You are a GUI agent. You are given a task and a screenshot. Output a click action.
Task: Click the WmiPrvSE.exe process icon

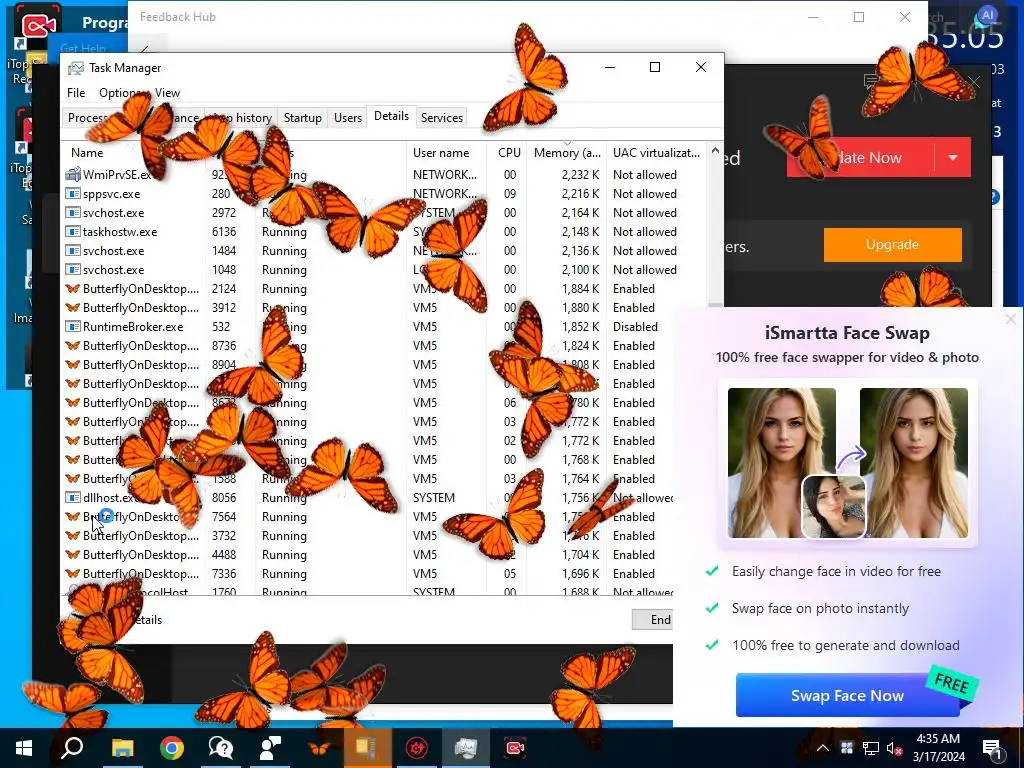point(72,175)
